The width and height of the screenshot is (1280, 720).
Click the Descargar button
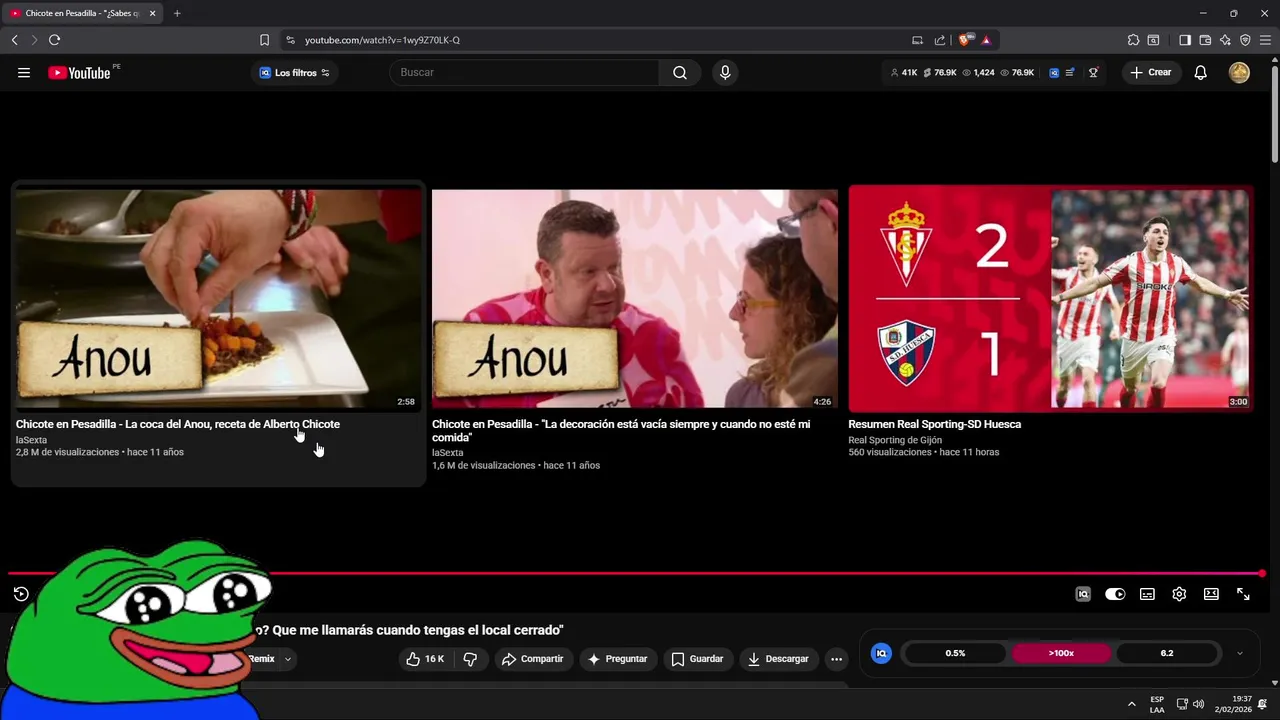[x=778, y=659]
